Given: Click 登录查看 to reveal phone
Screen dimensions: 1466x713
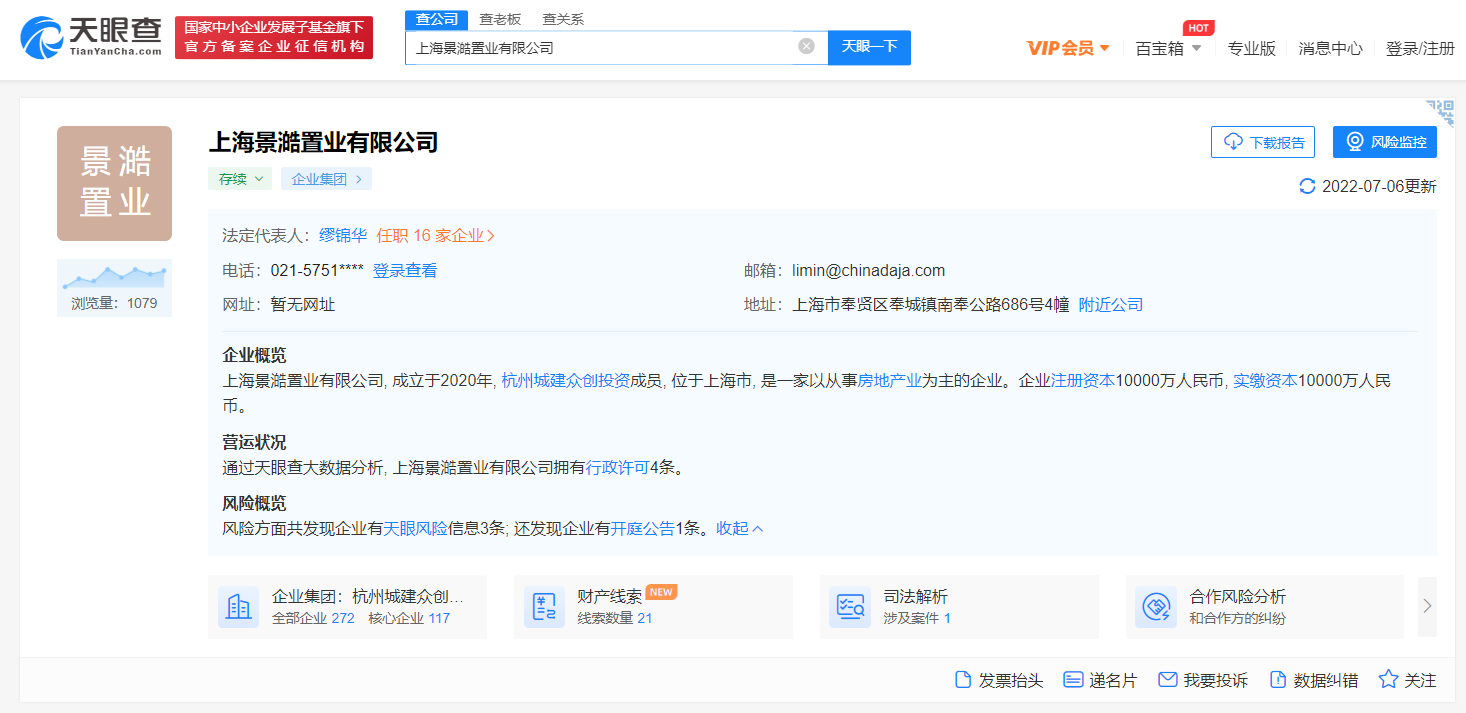Looking at the screenshot, I should (405, 271).
